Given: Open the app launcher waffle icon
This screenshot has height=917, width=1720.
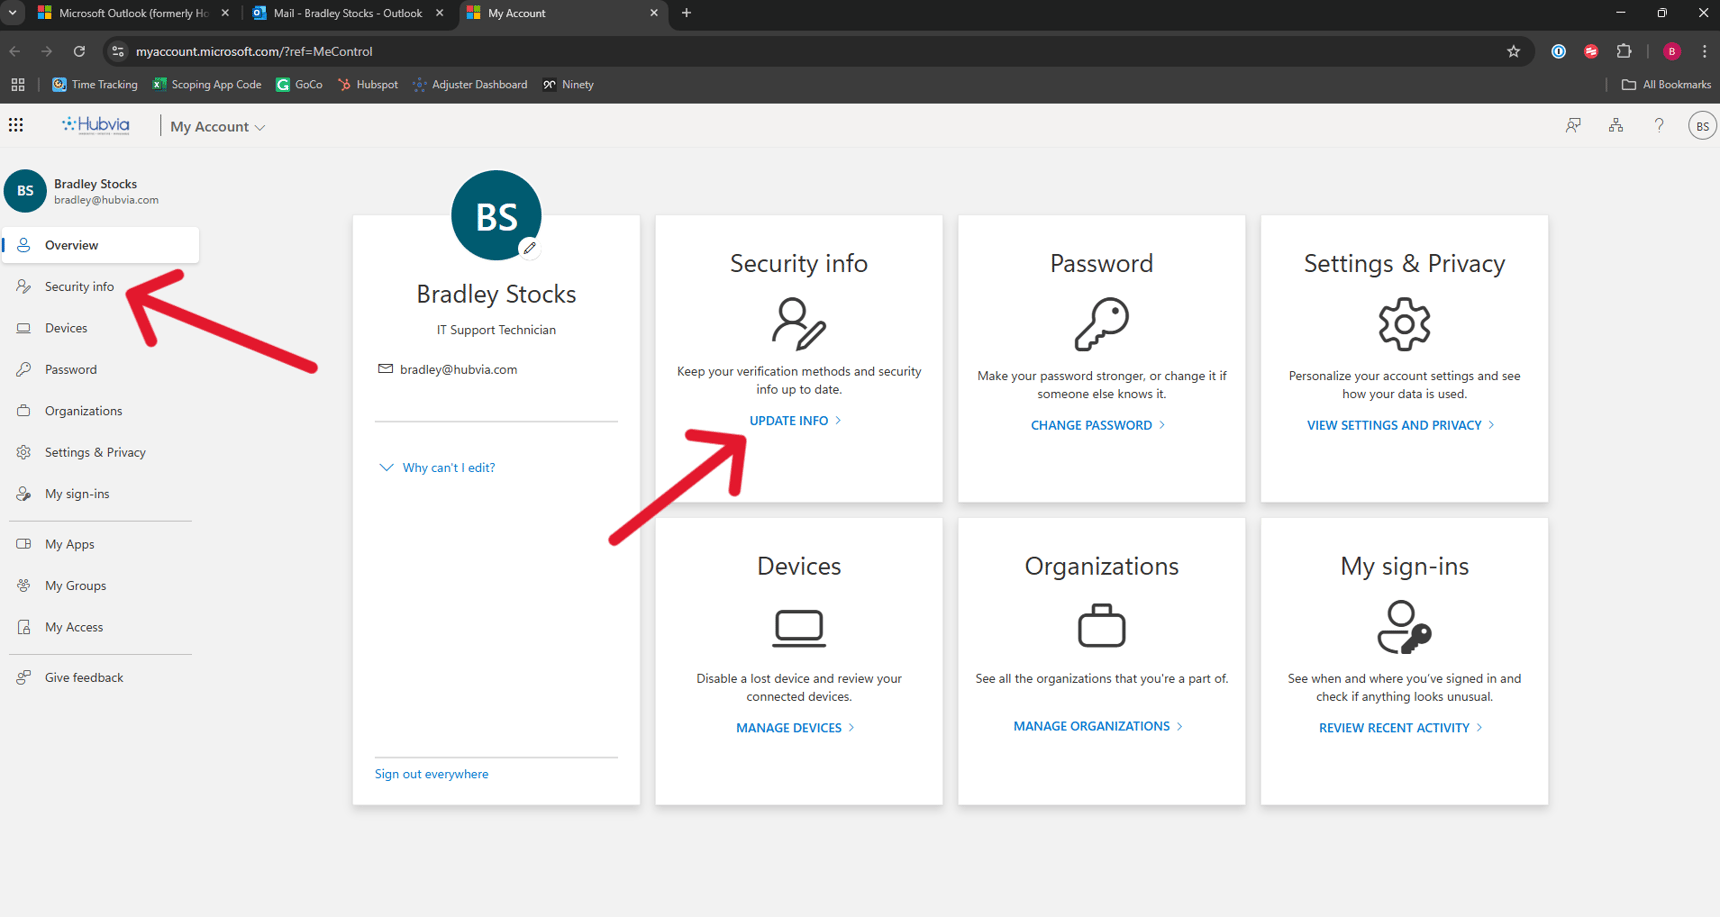Looking at the screenshot, I should click(x=16, y=124).
